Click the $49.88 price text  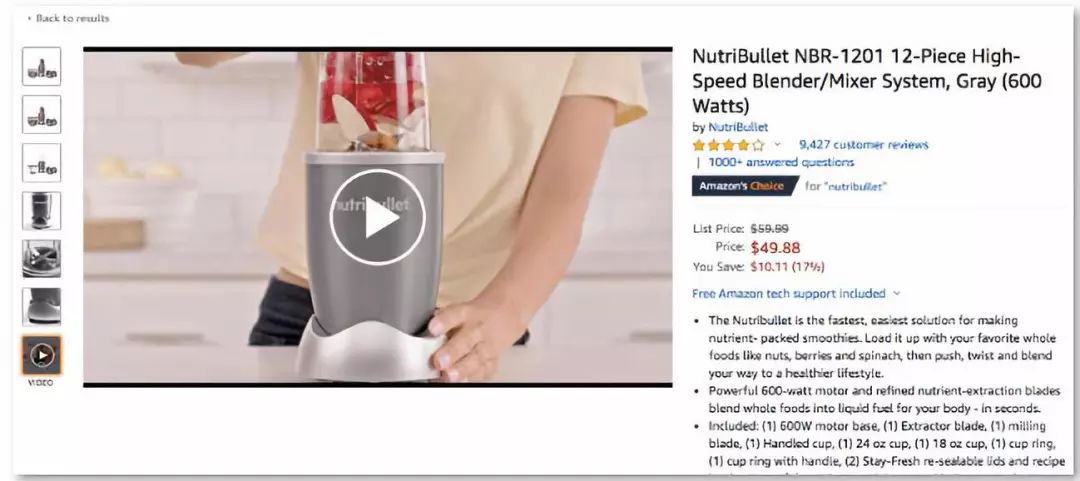(775, 247)
